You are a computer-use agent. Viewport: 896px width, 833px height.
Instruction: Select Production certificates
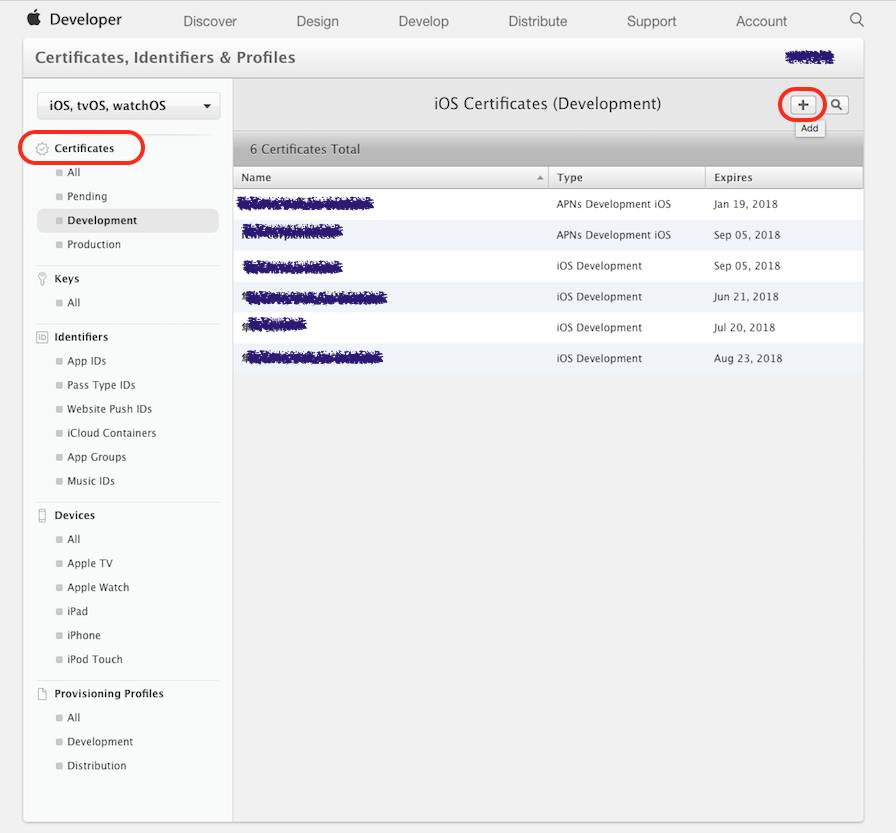(x=94, y=245)
